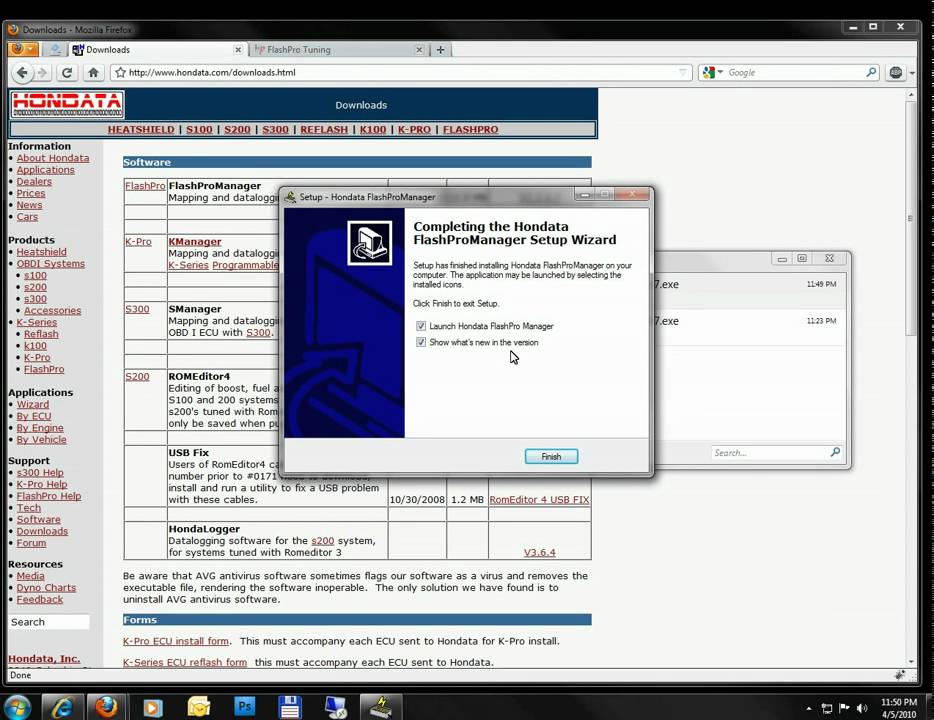Open the Forum sidebar link
934x720 pixels.
pos(31,543)
